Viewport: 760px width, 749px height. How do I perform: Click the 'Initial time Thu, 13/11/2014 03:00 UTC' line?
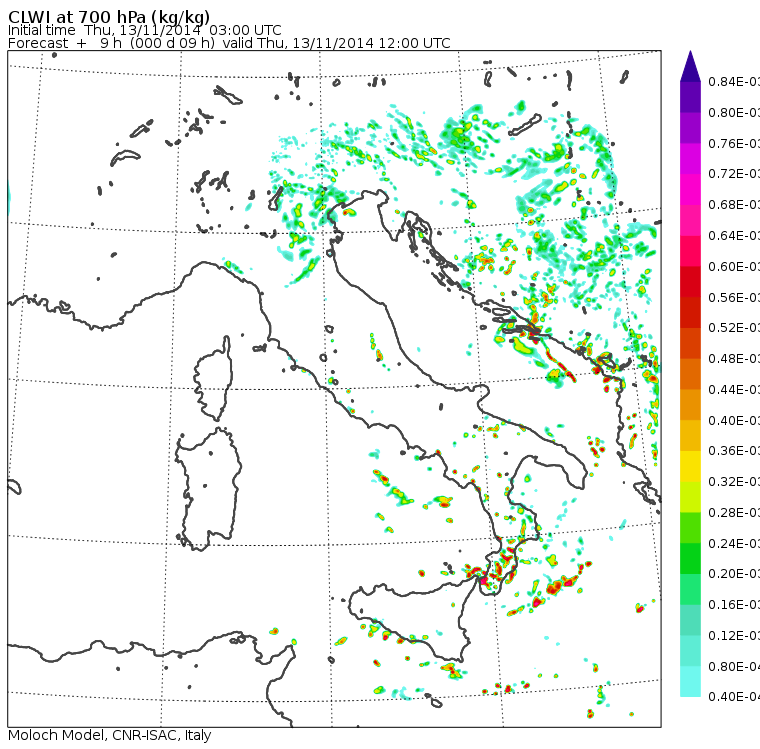pos(144,30)
